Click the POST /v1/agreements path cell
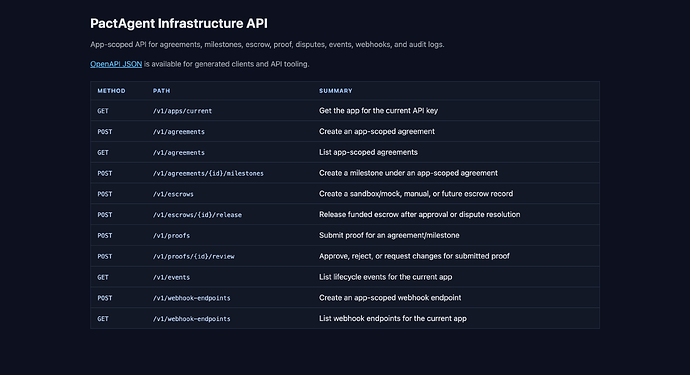This screenshot has width=690, height=375. (x=179, y=132)
